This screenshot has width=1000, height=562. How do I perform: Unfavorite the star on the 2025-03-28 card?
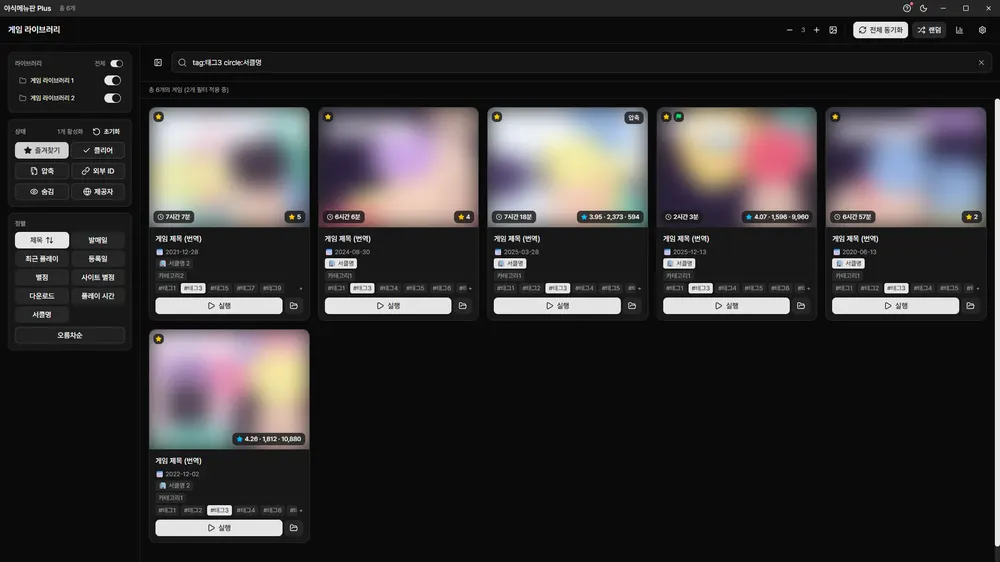coord(497,117)
